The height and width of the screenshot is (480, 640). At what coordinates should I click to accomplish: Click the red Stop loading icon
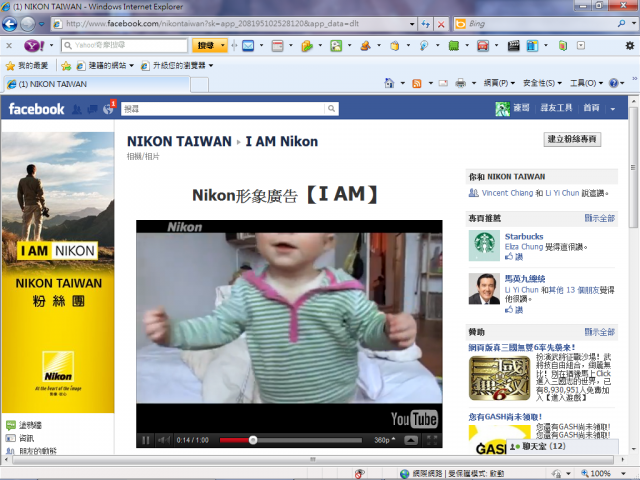coord(441,24)
